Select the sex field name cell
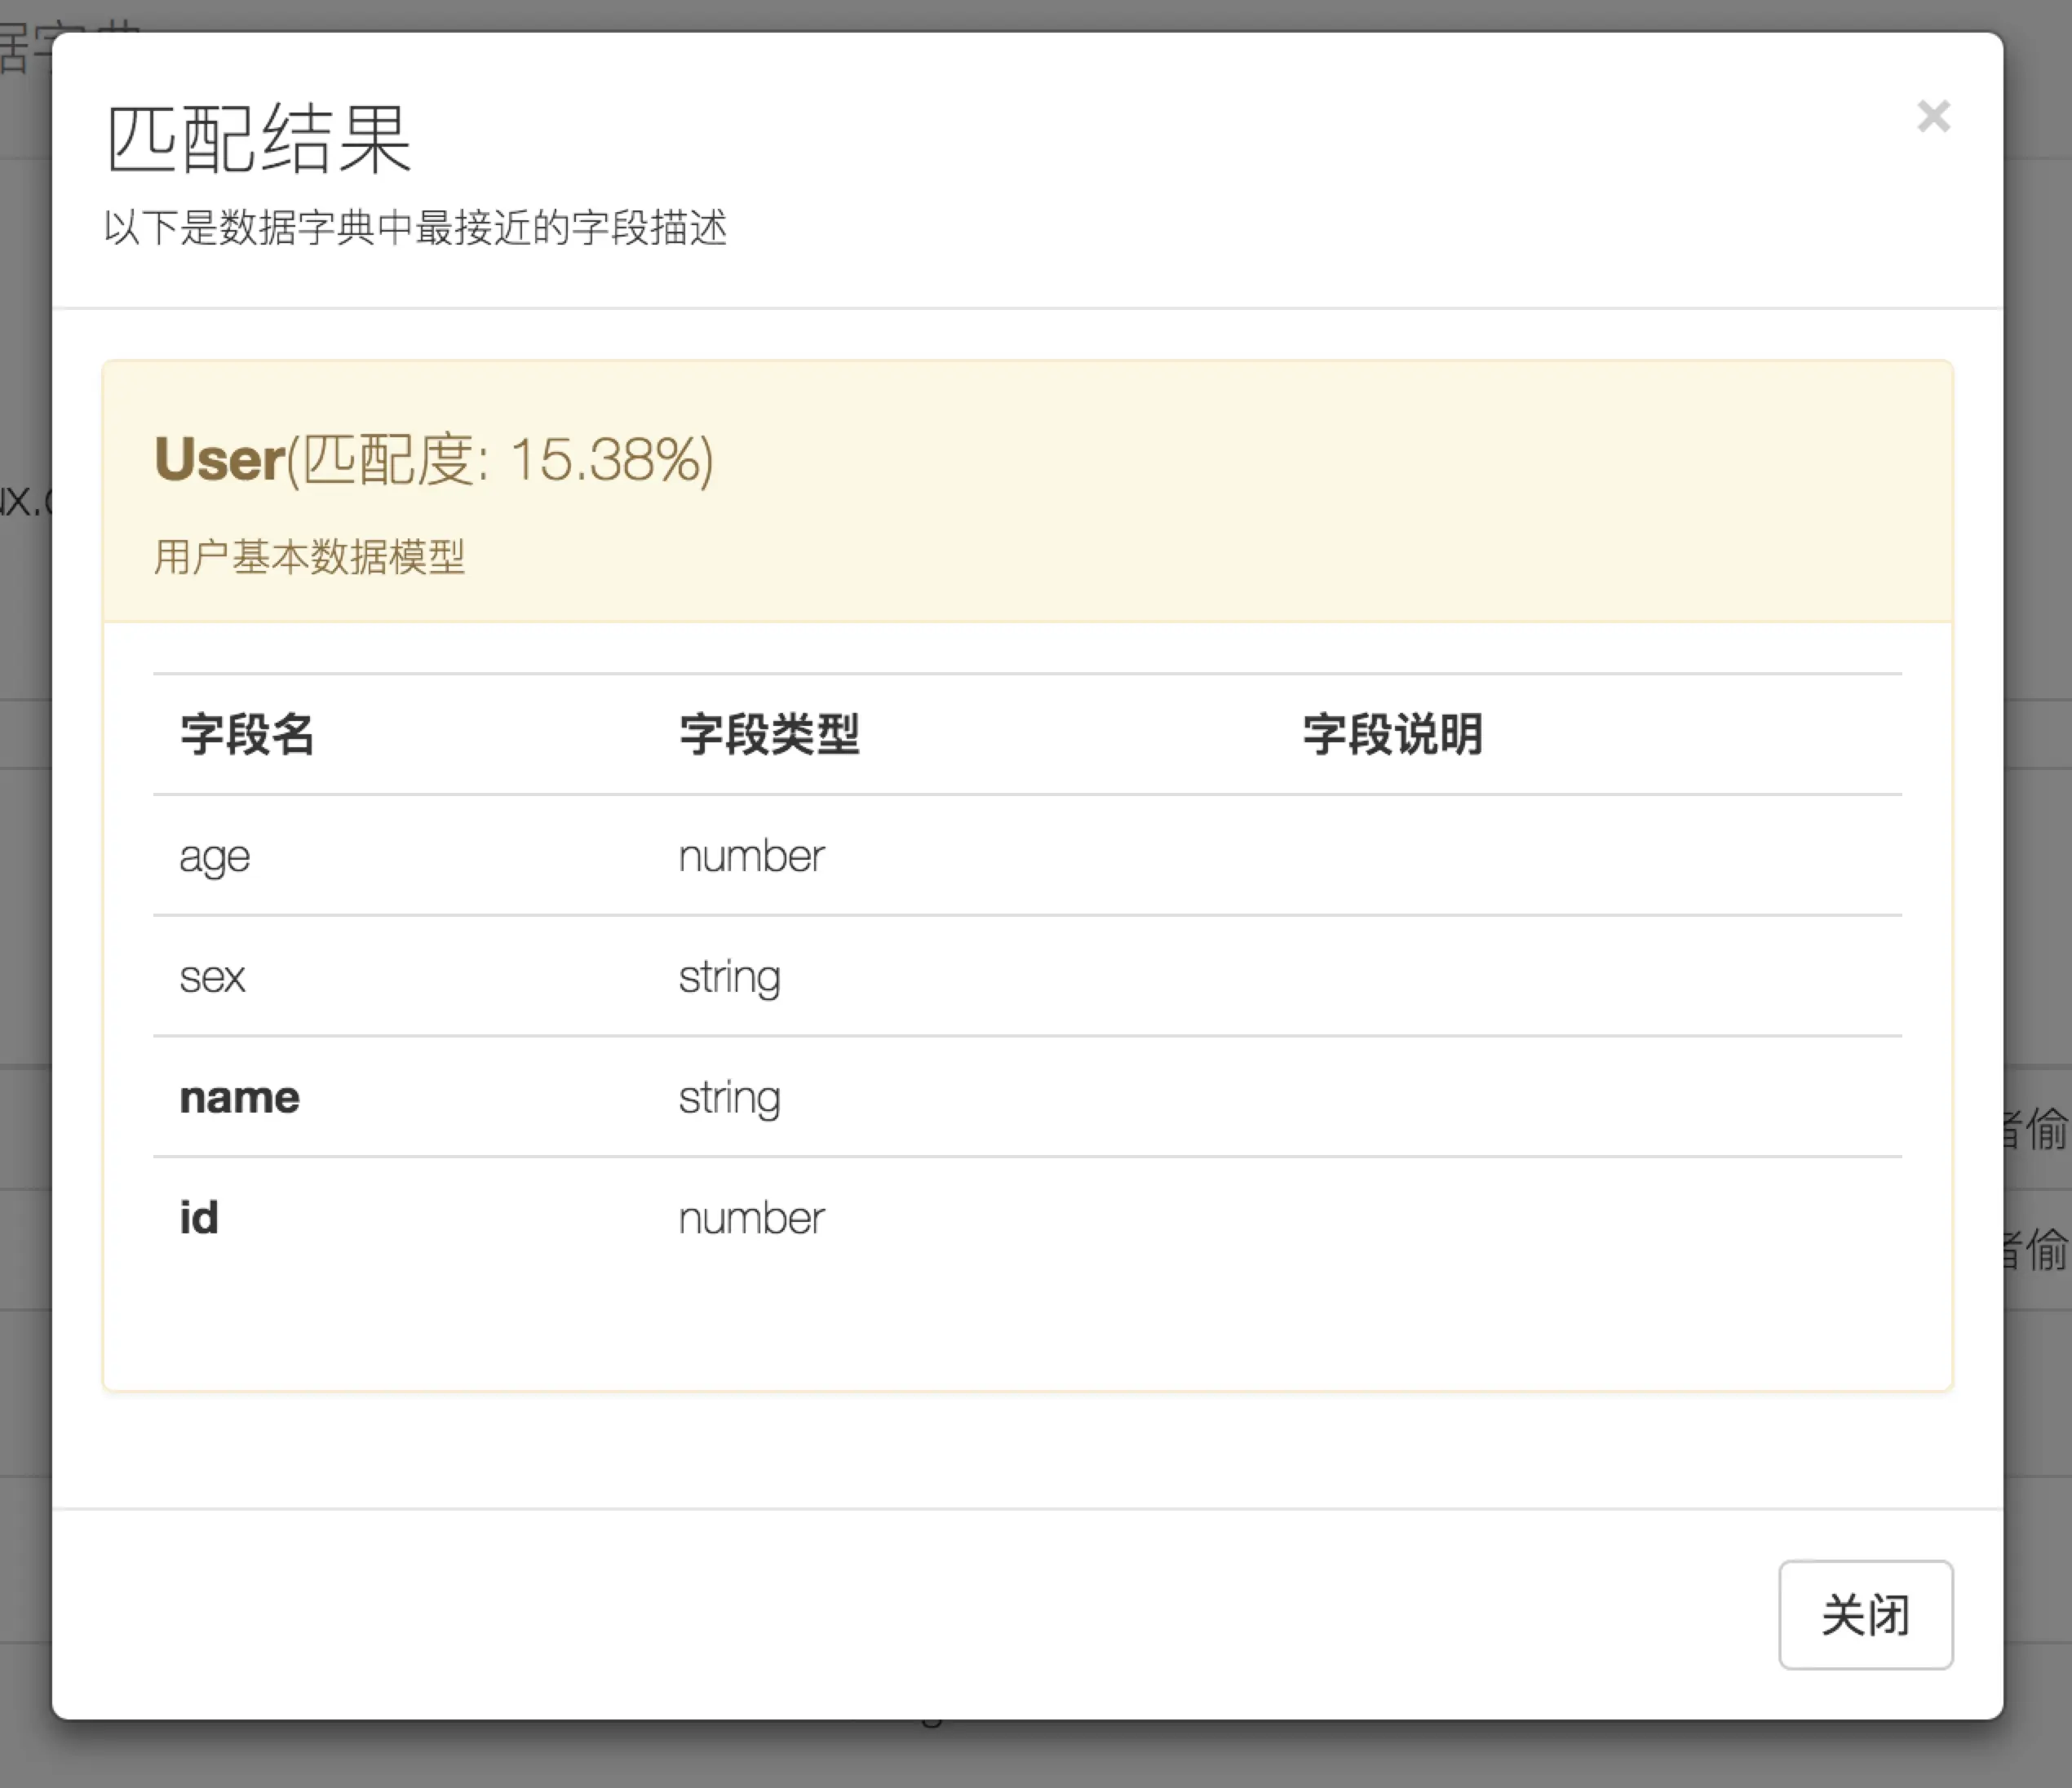This screenshot has height=1788, width=2072. pyautogui.click(x=212, y=977)
